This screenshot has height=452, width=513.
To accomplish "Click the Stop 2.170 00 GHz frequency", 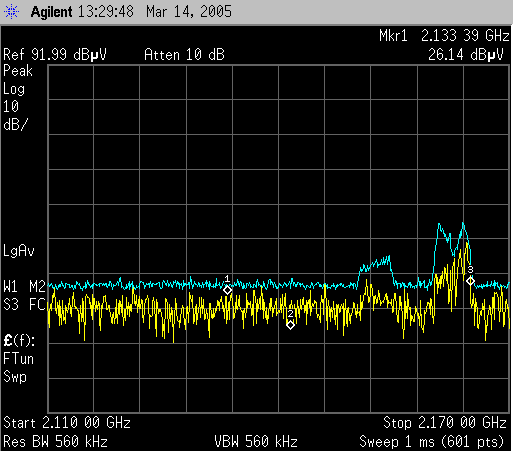I will (x=445, y=423).
